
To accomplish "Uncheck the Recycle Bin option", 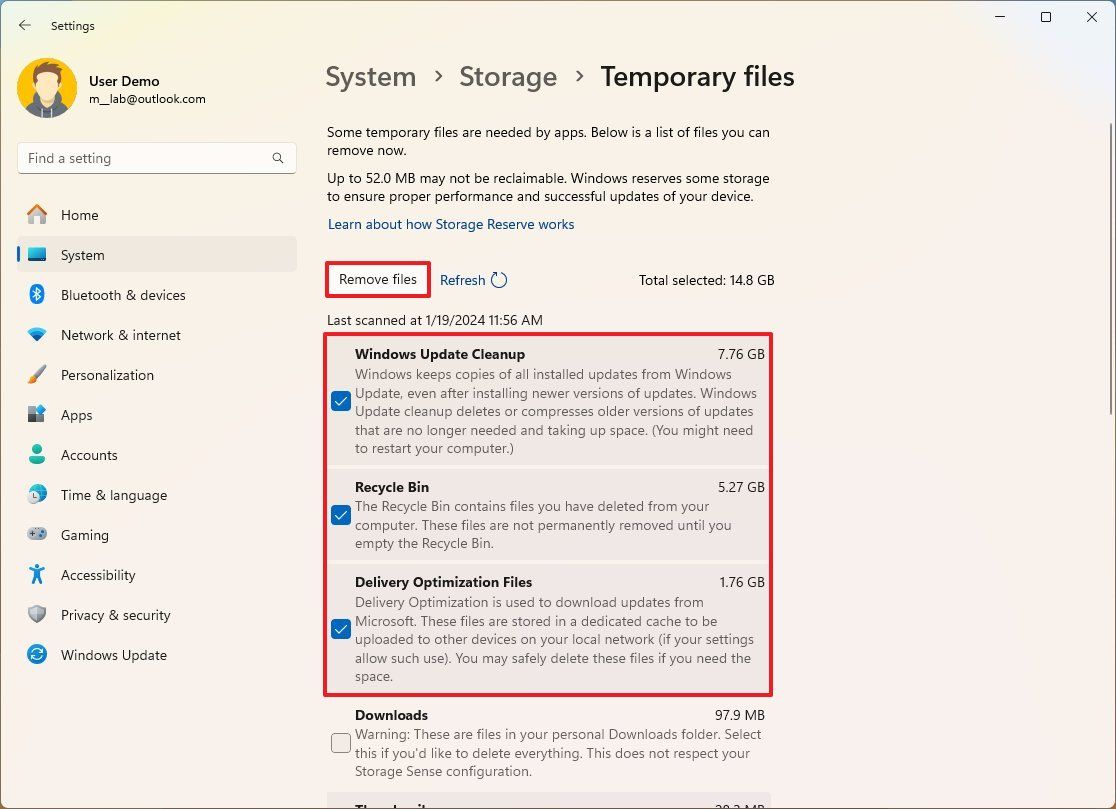I will pos(340,515).
